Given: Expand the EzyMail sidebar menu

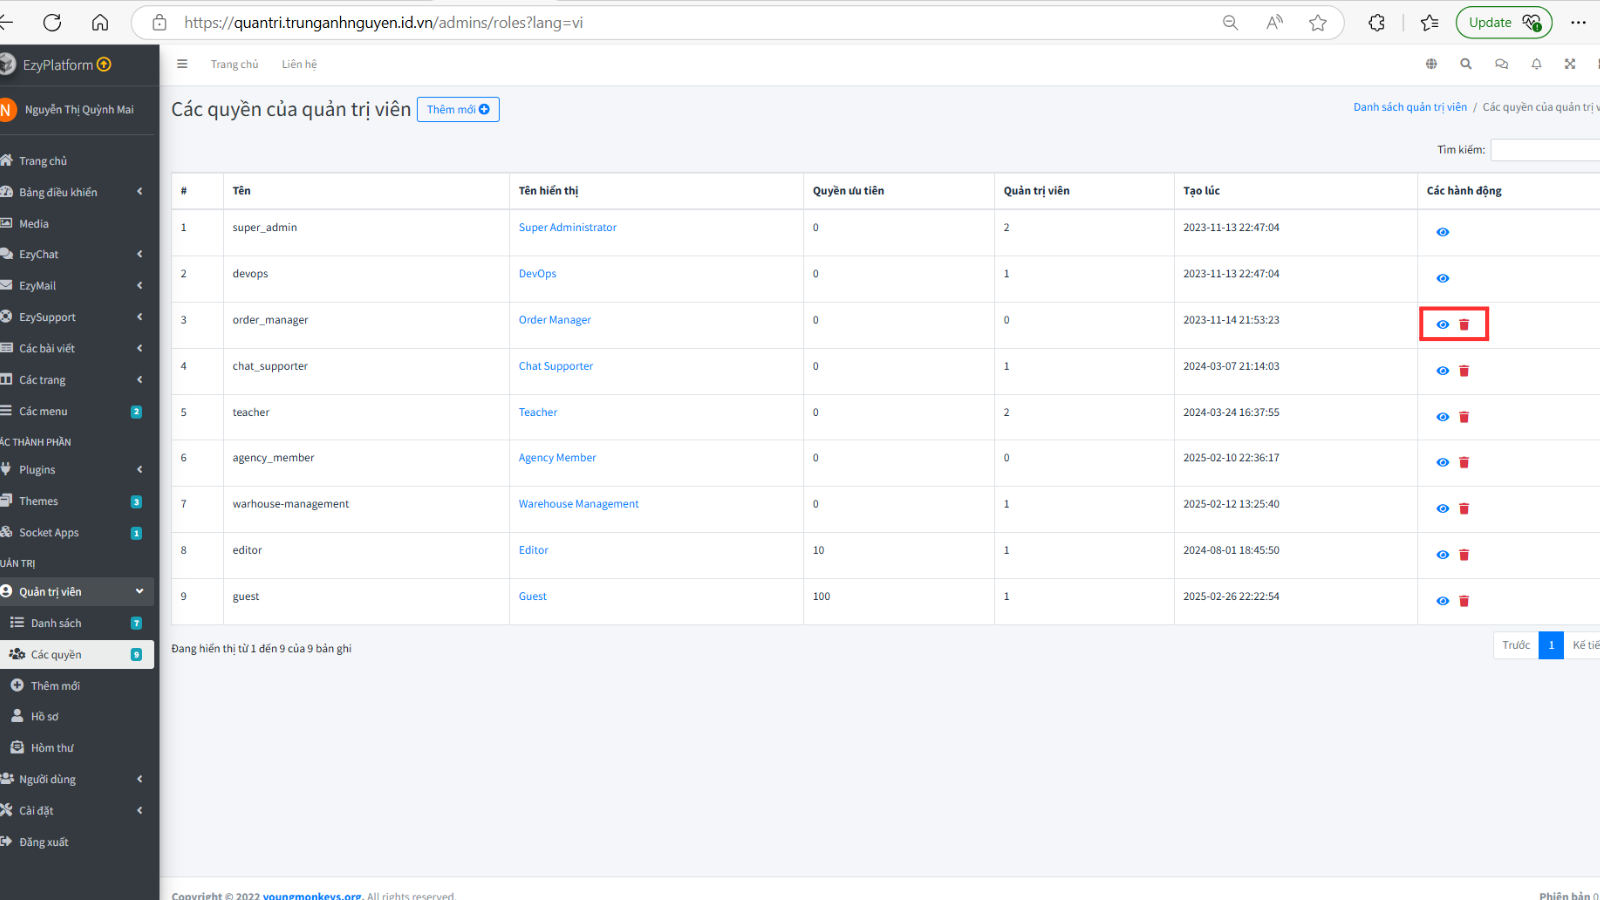Looking at the screenshot, I should (x=77, y=286).
